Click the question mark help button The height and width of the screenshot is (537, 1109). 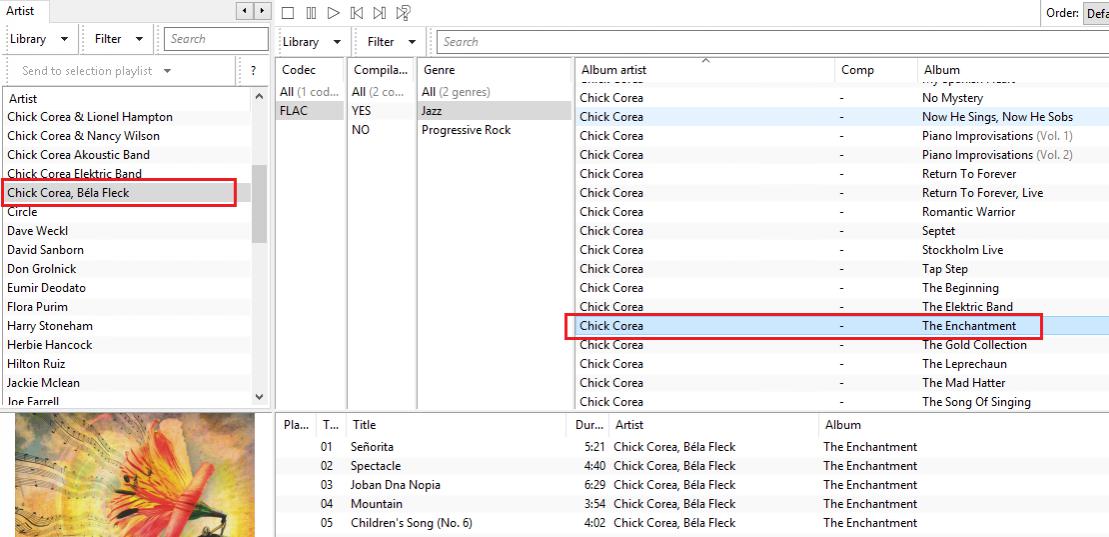click(x=253, y=71)
